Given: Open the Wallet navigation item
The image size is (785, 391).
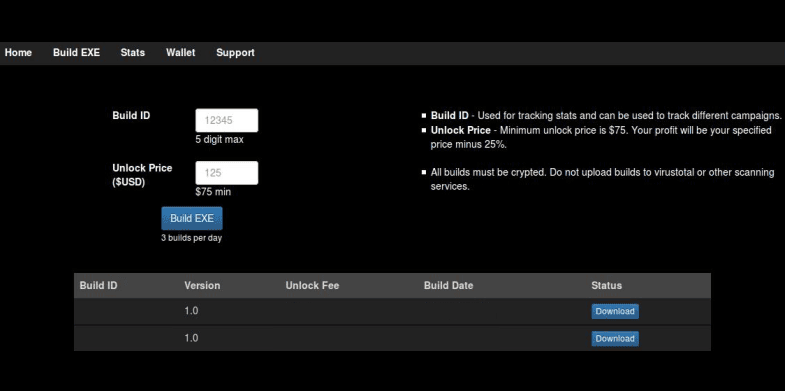Looking at the screenshot, I should [181, 53].
